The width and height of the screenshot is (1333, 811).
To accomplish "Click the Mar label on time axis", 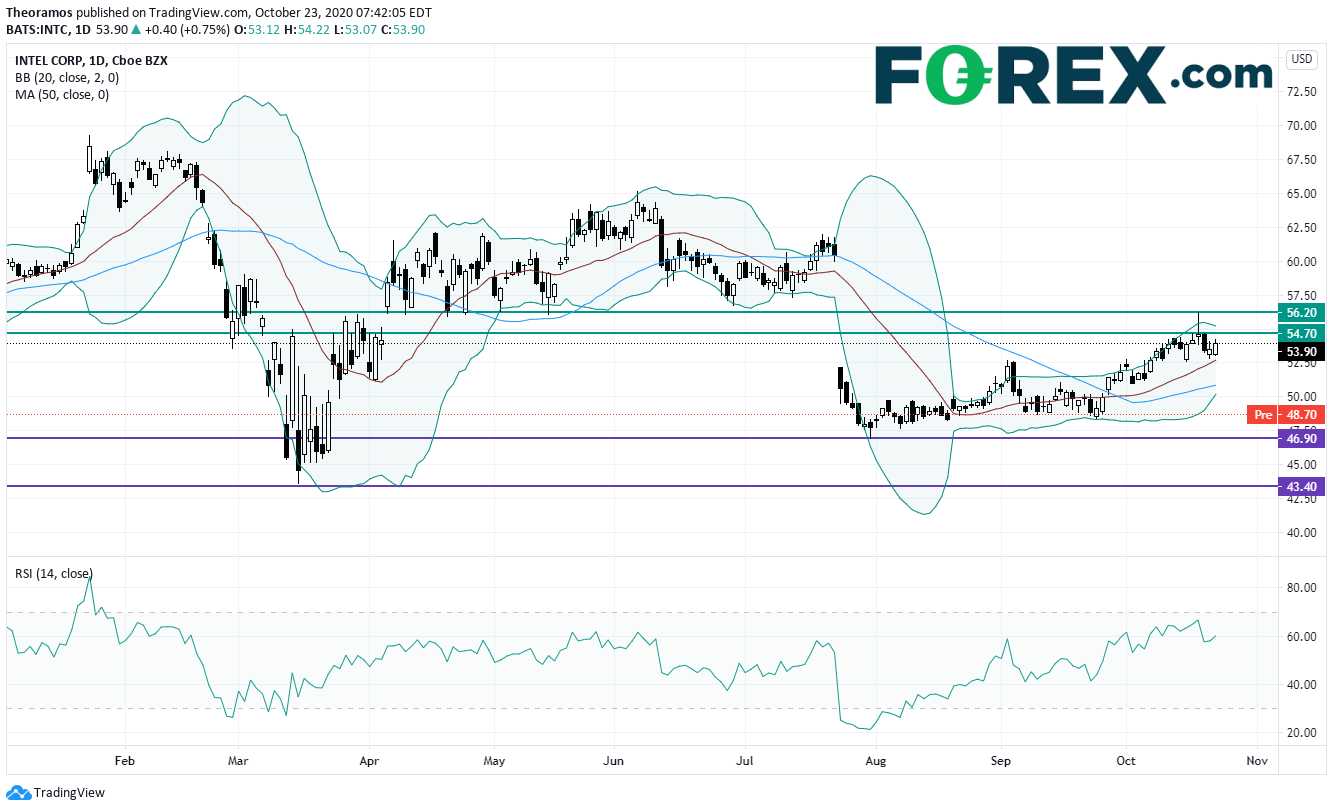I will point(238,761).
